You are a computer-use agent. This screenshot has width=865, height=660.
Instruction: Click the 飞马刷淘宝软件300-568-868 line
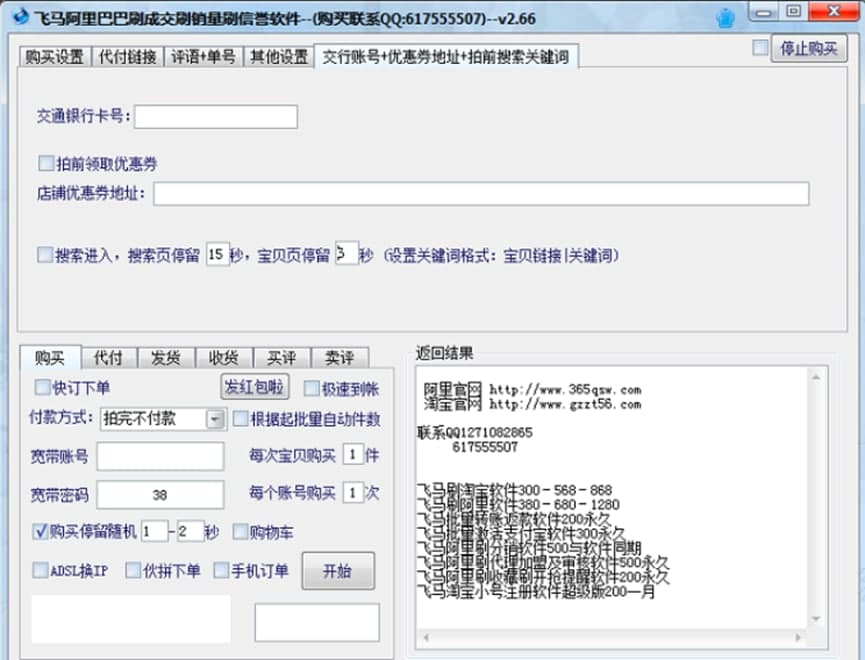(x=514, y=489)
